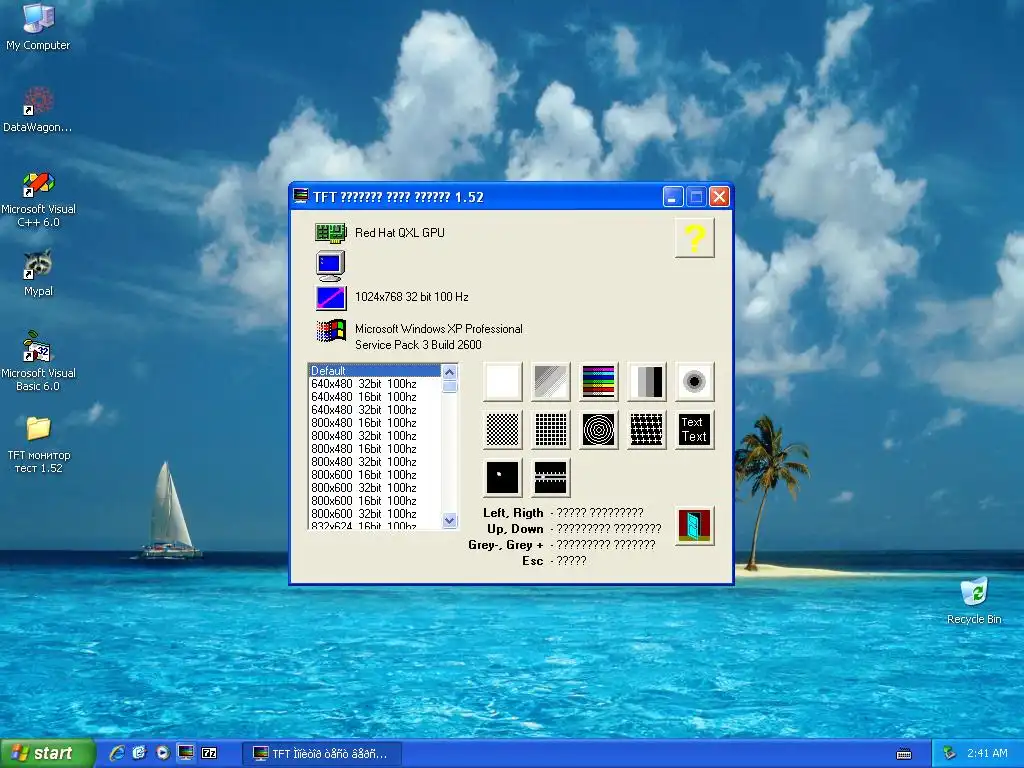Select Microsoft Visual C++ 6.0 shortcut
1024x768 pixels.
point(39,199)
